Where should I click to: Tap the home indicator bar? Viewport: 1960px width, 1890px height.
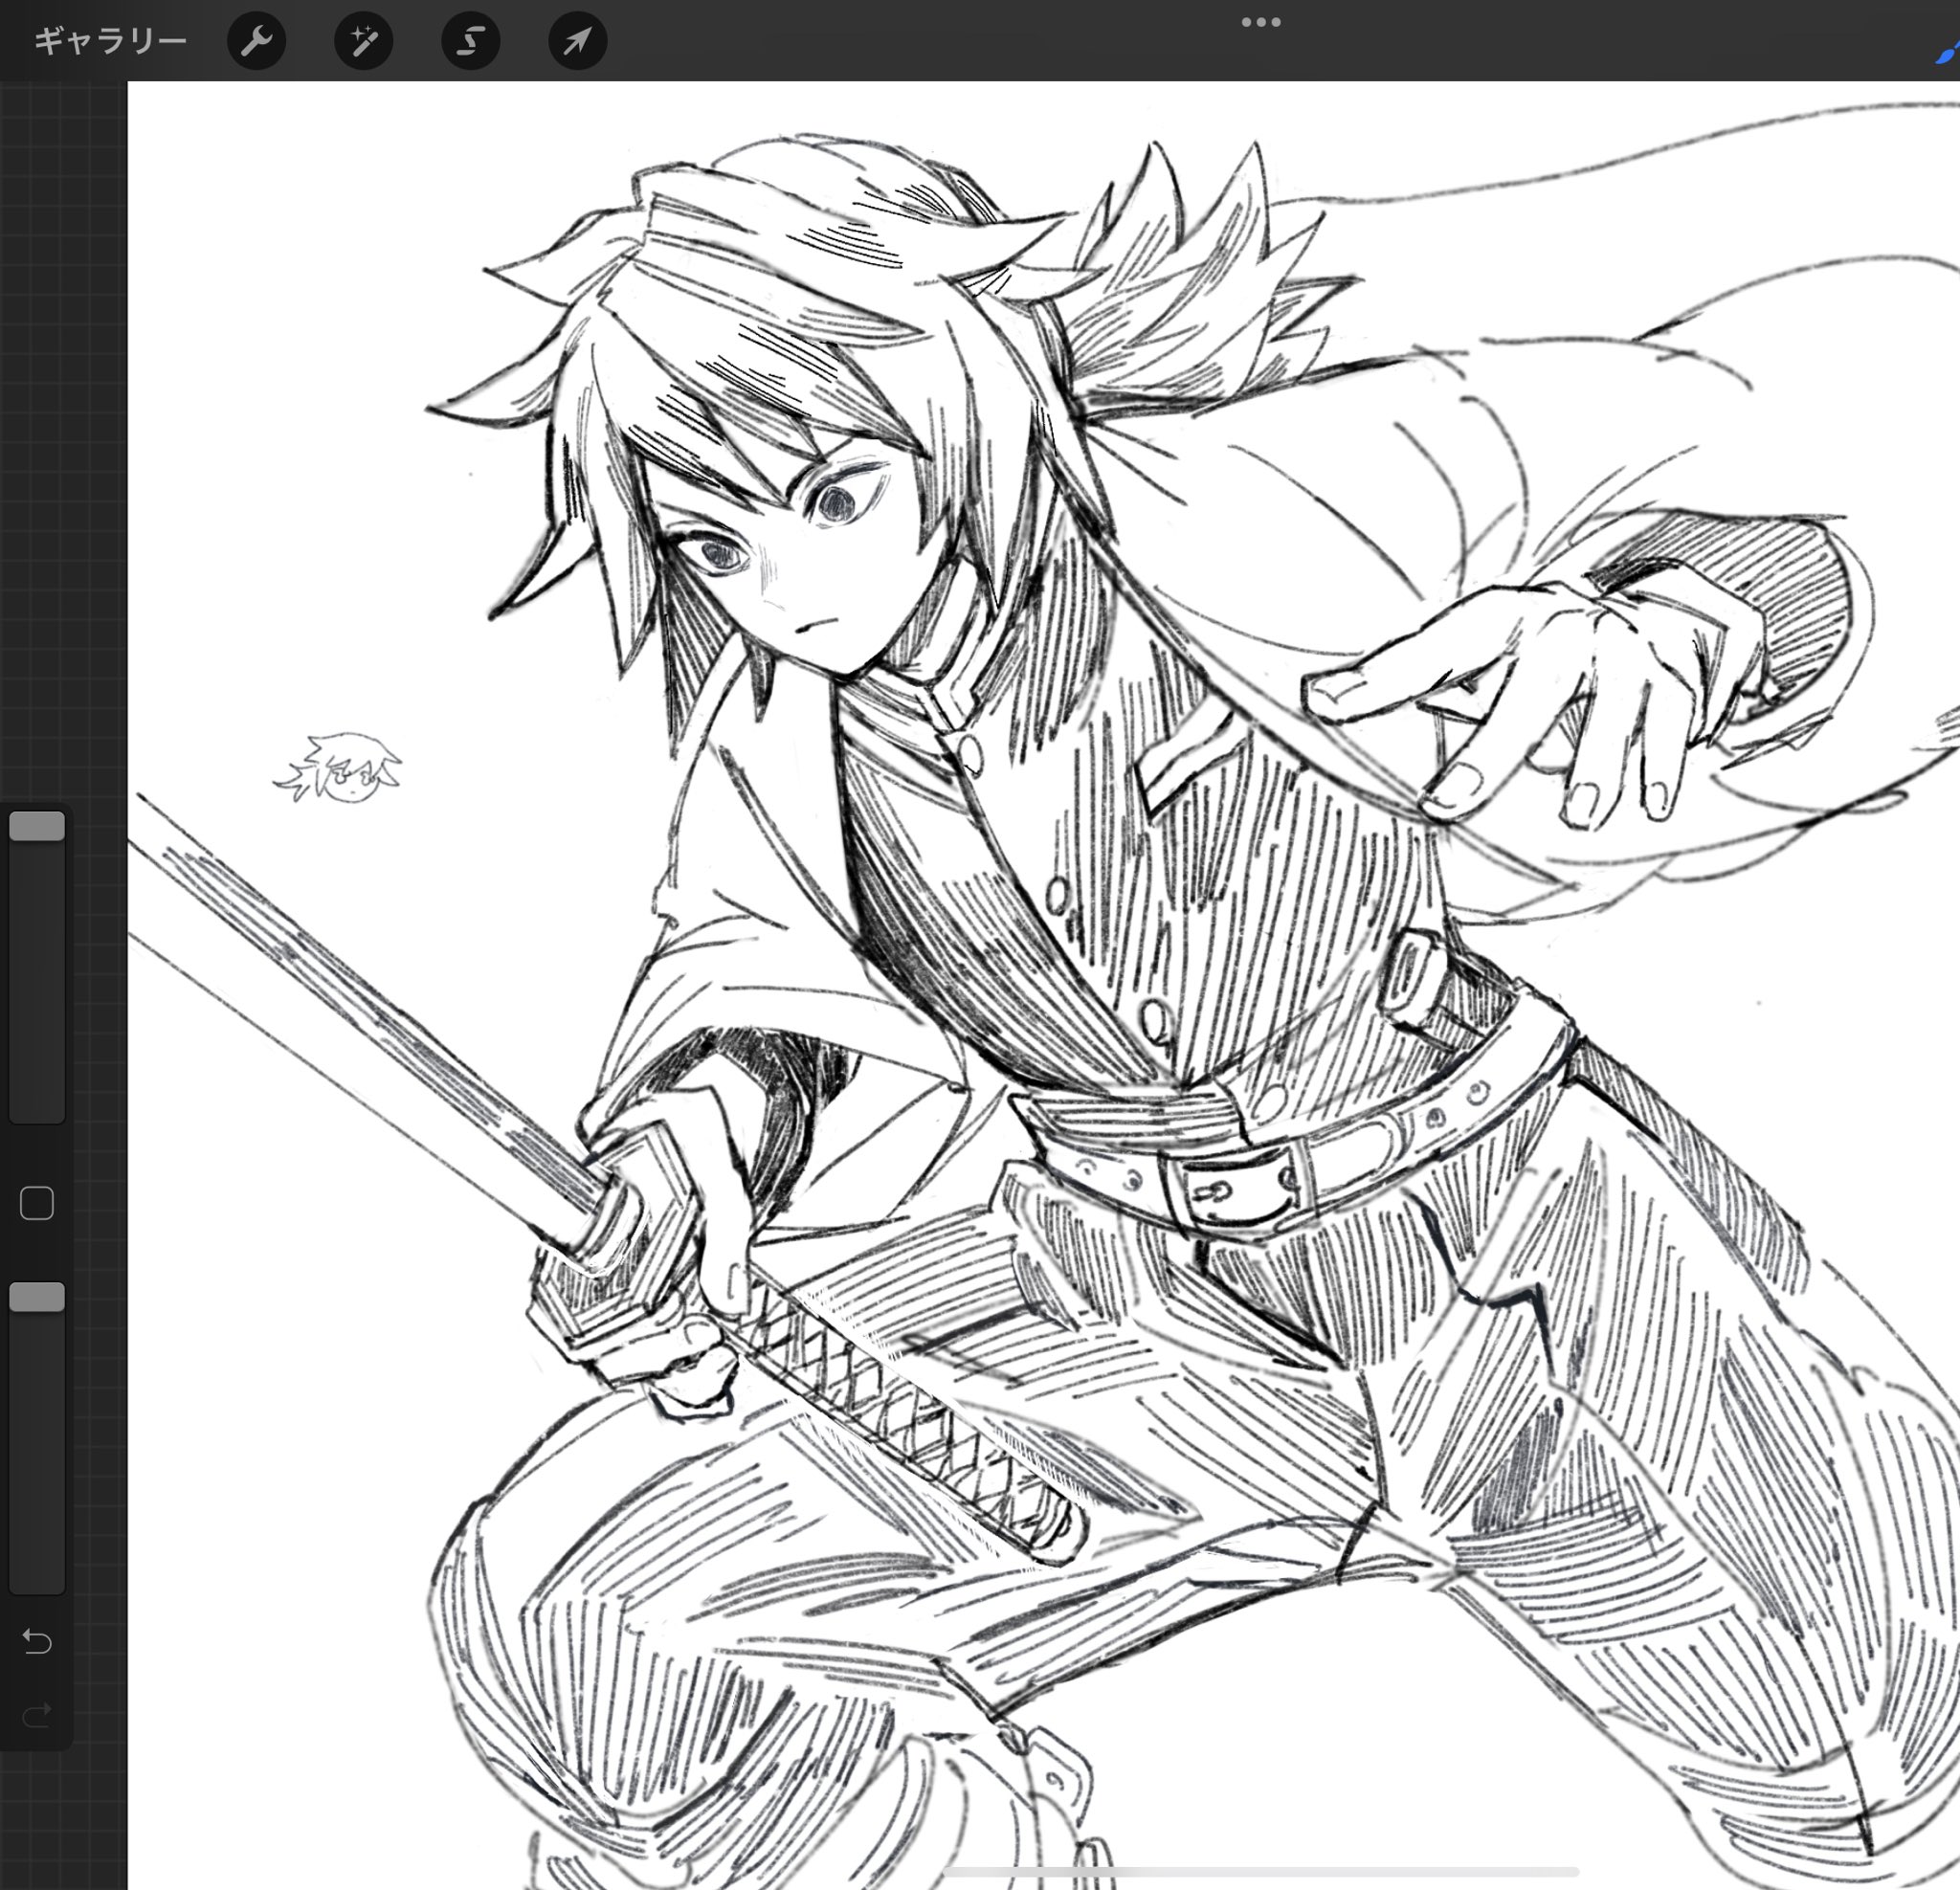(1260, 1871)
